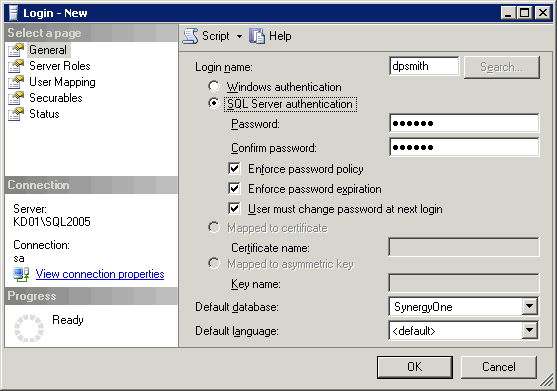Click the User Mapping page icon
The width and height of the screenshot is (557, 391).
pos(16,82)
